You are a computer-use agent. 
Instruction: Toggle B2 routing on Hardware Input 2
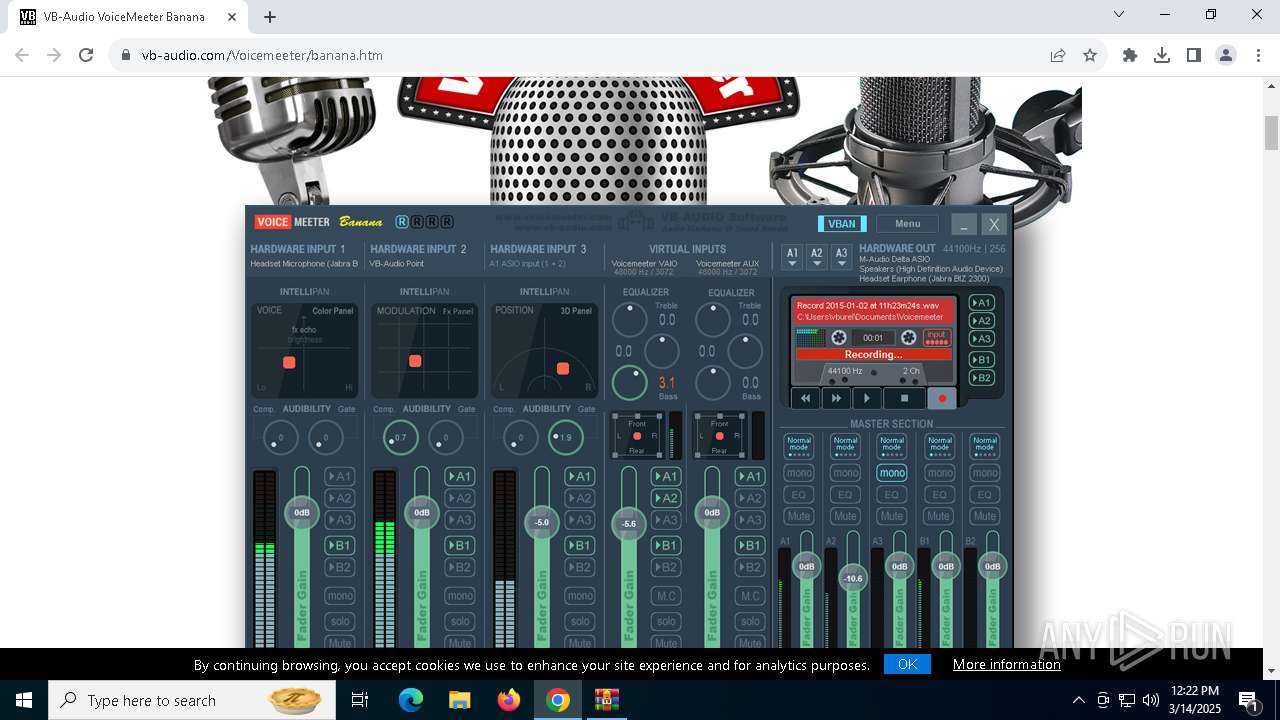(460, 567)
